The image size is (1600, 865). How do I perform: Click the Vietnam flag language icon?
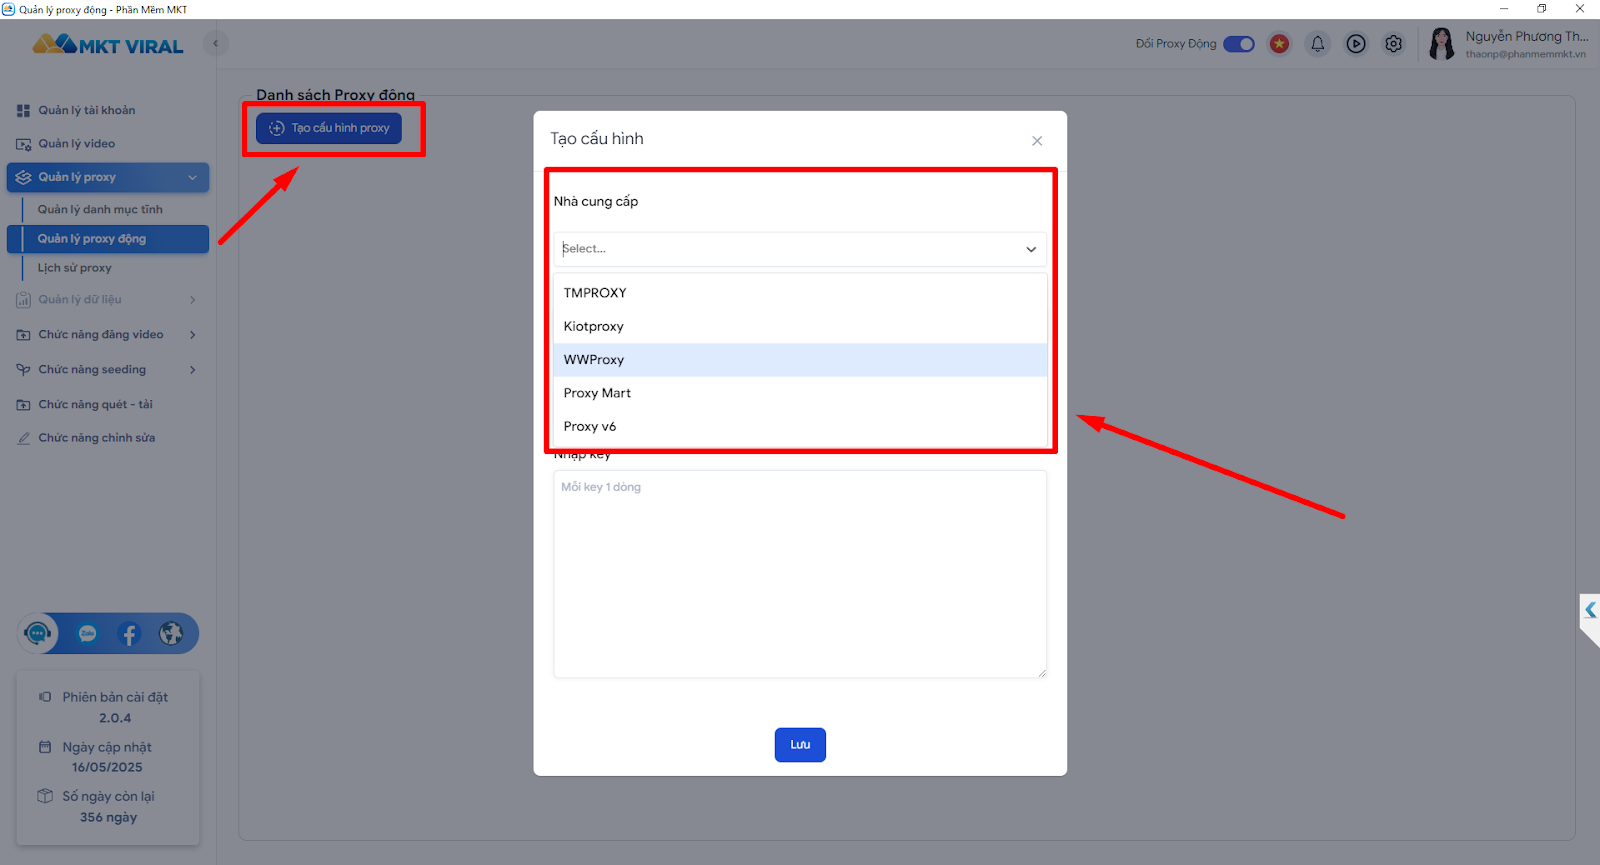[x=1279, y=44]
